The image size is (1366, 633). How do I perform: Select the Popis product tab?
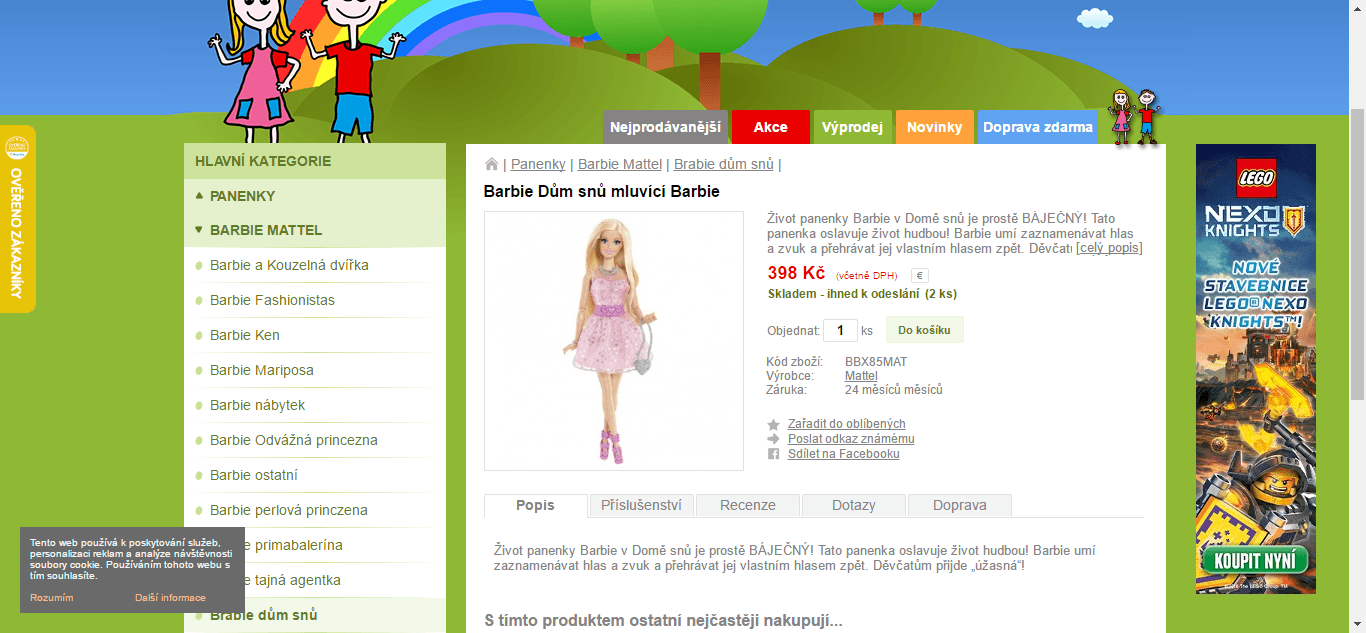535,505
